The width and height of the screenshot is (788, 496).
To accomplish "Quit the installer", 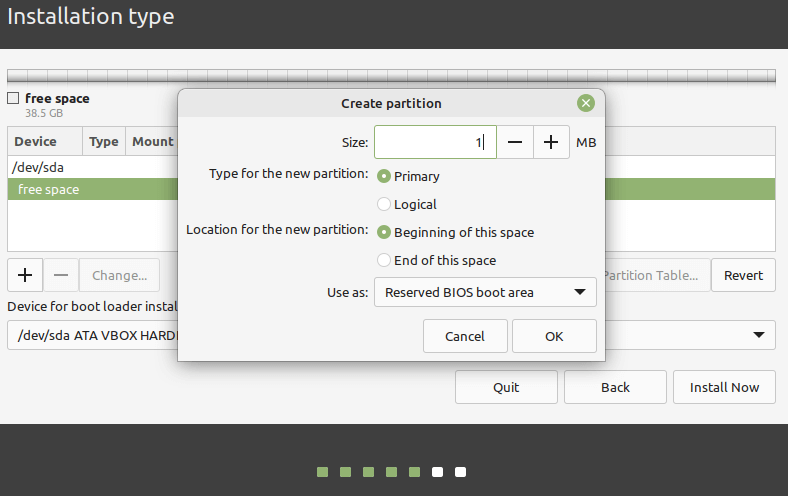I will click(x=506, y=387).
